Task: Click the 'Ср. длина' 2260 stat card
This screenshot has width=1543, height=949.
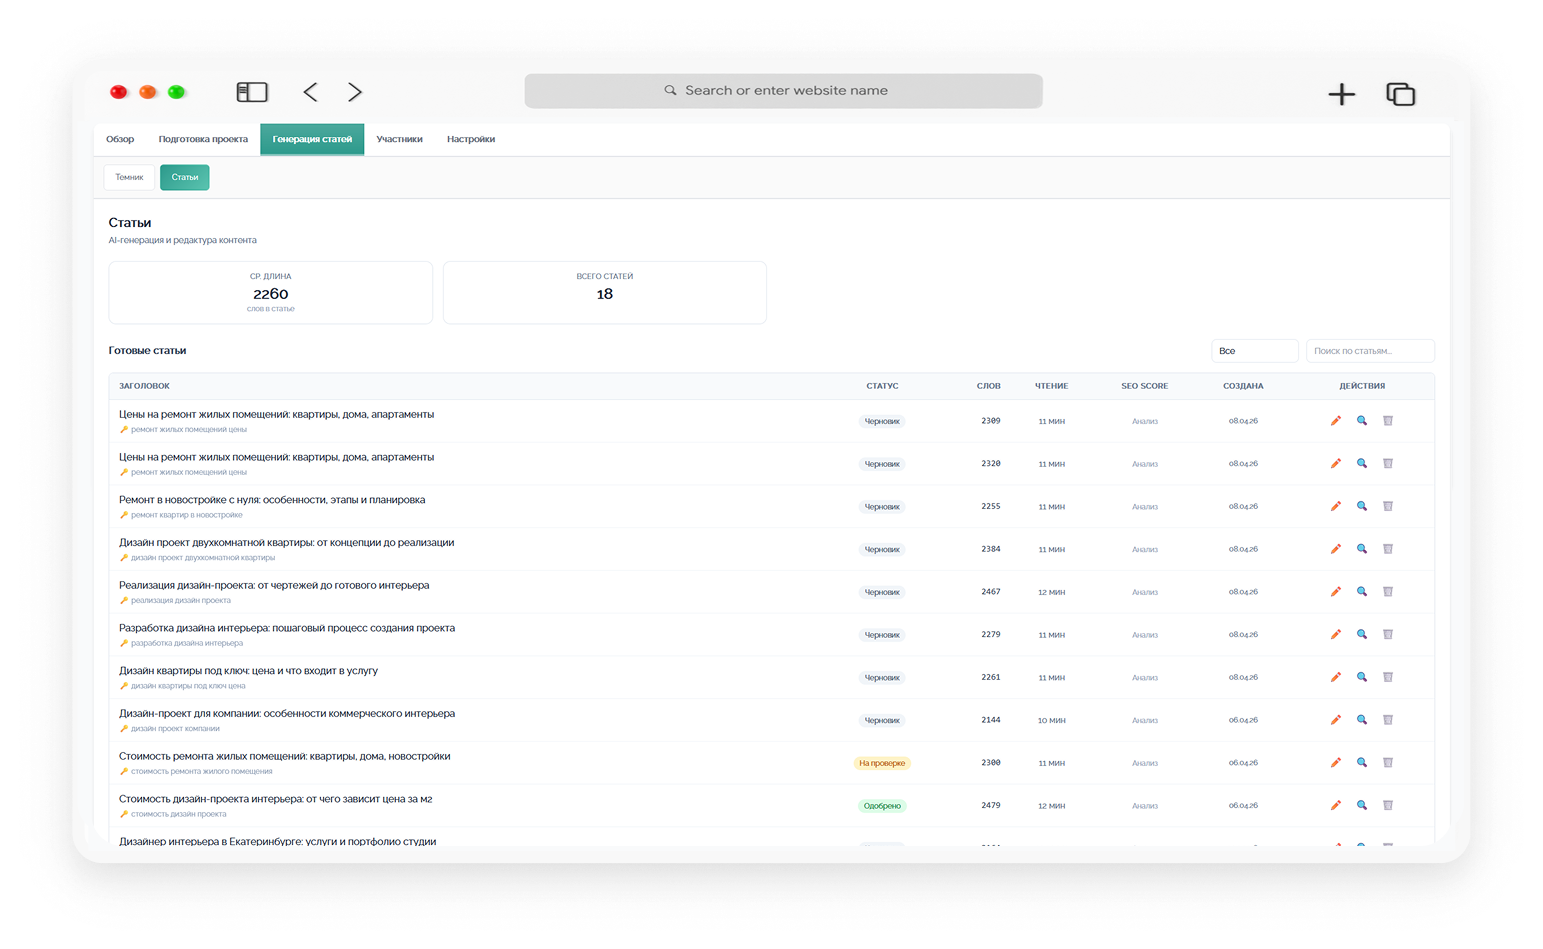Action: pos(271,293)
